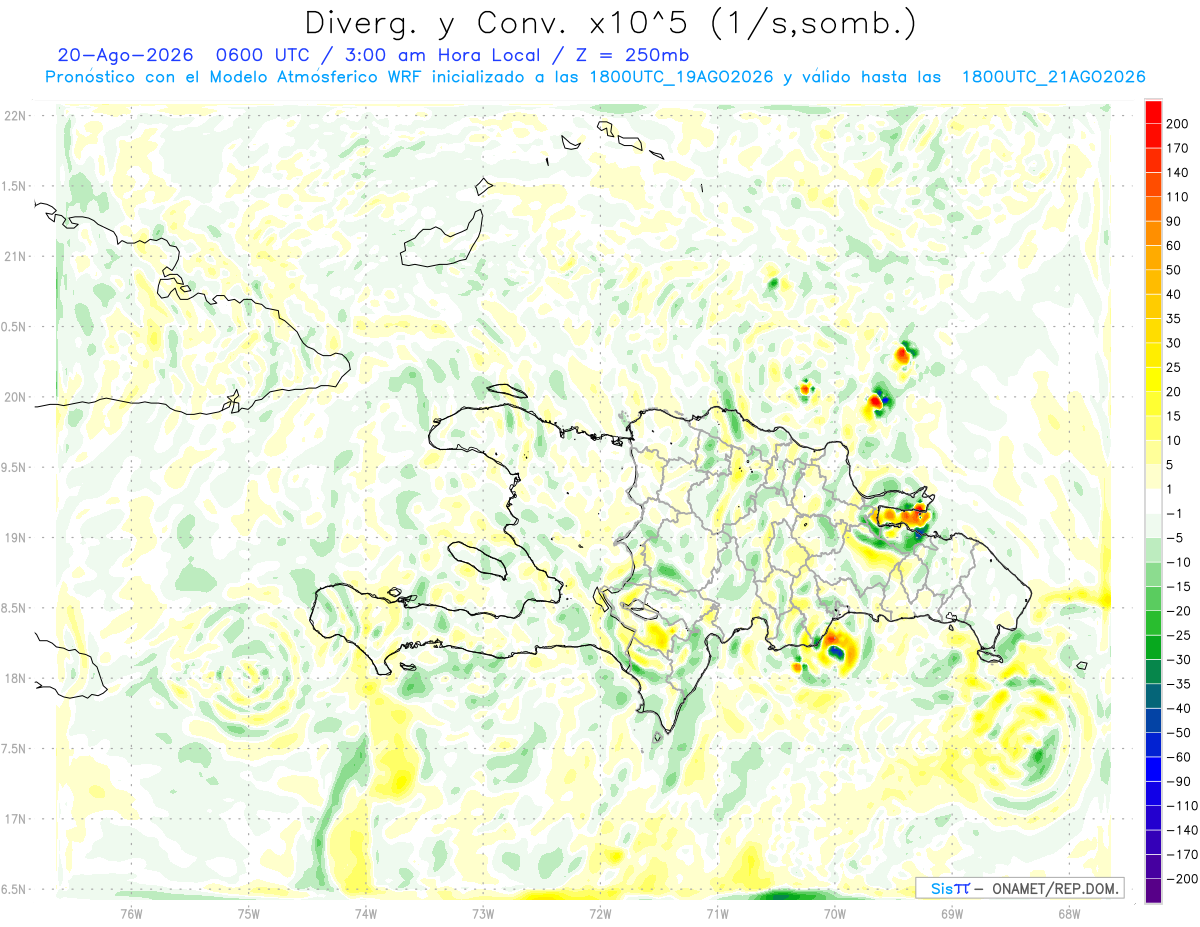Click the '20N' latitude label

15,397
